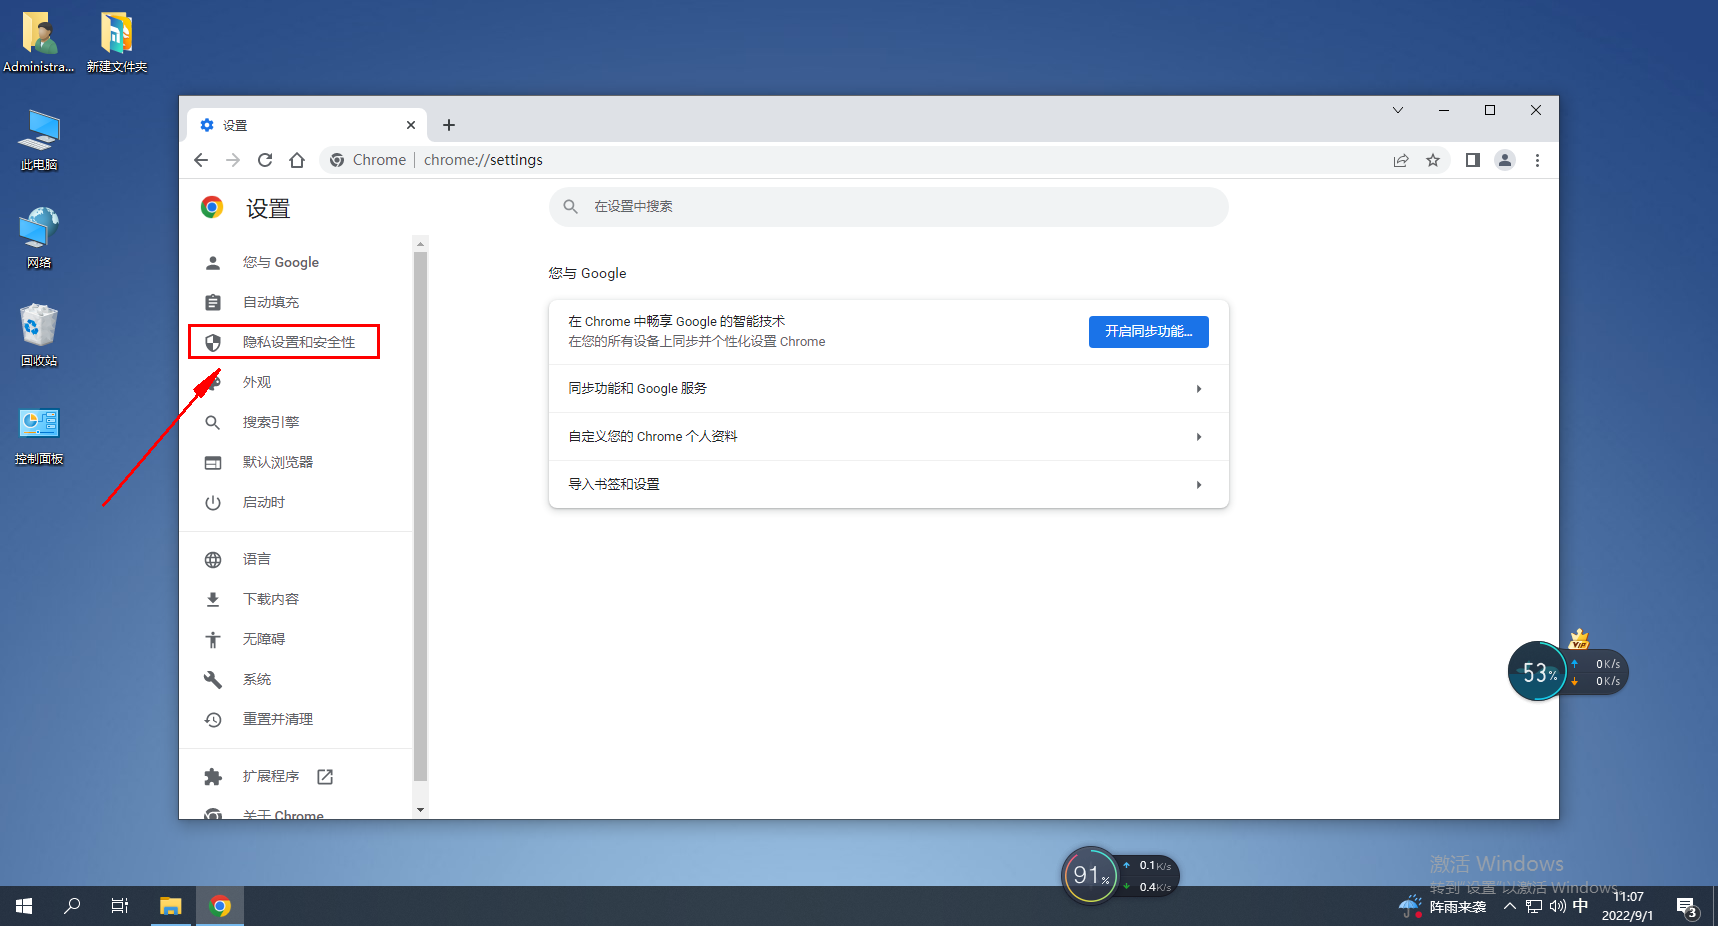This screenshot has height=926, width=1718.
Task: Click the reload page icon
Action: coord(265,160)
